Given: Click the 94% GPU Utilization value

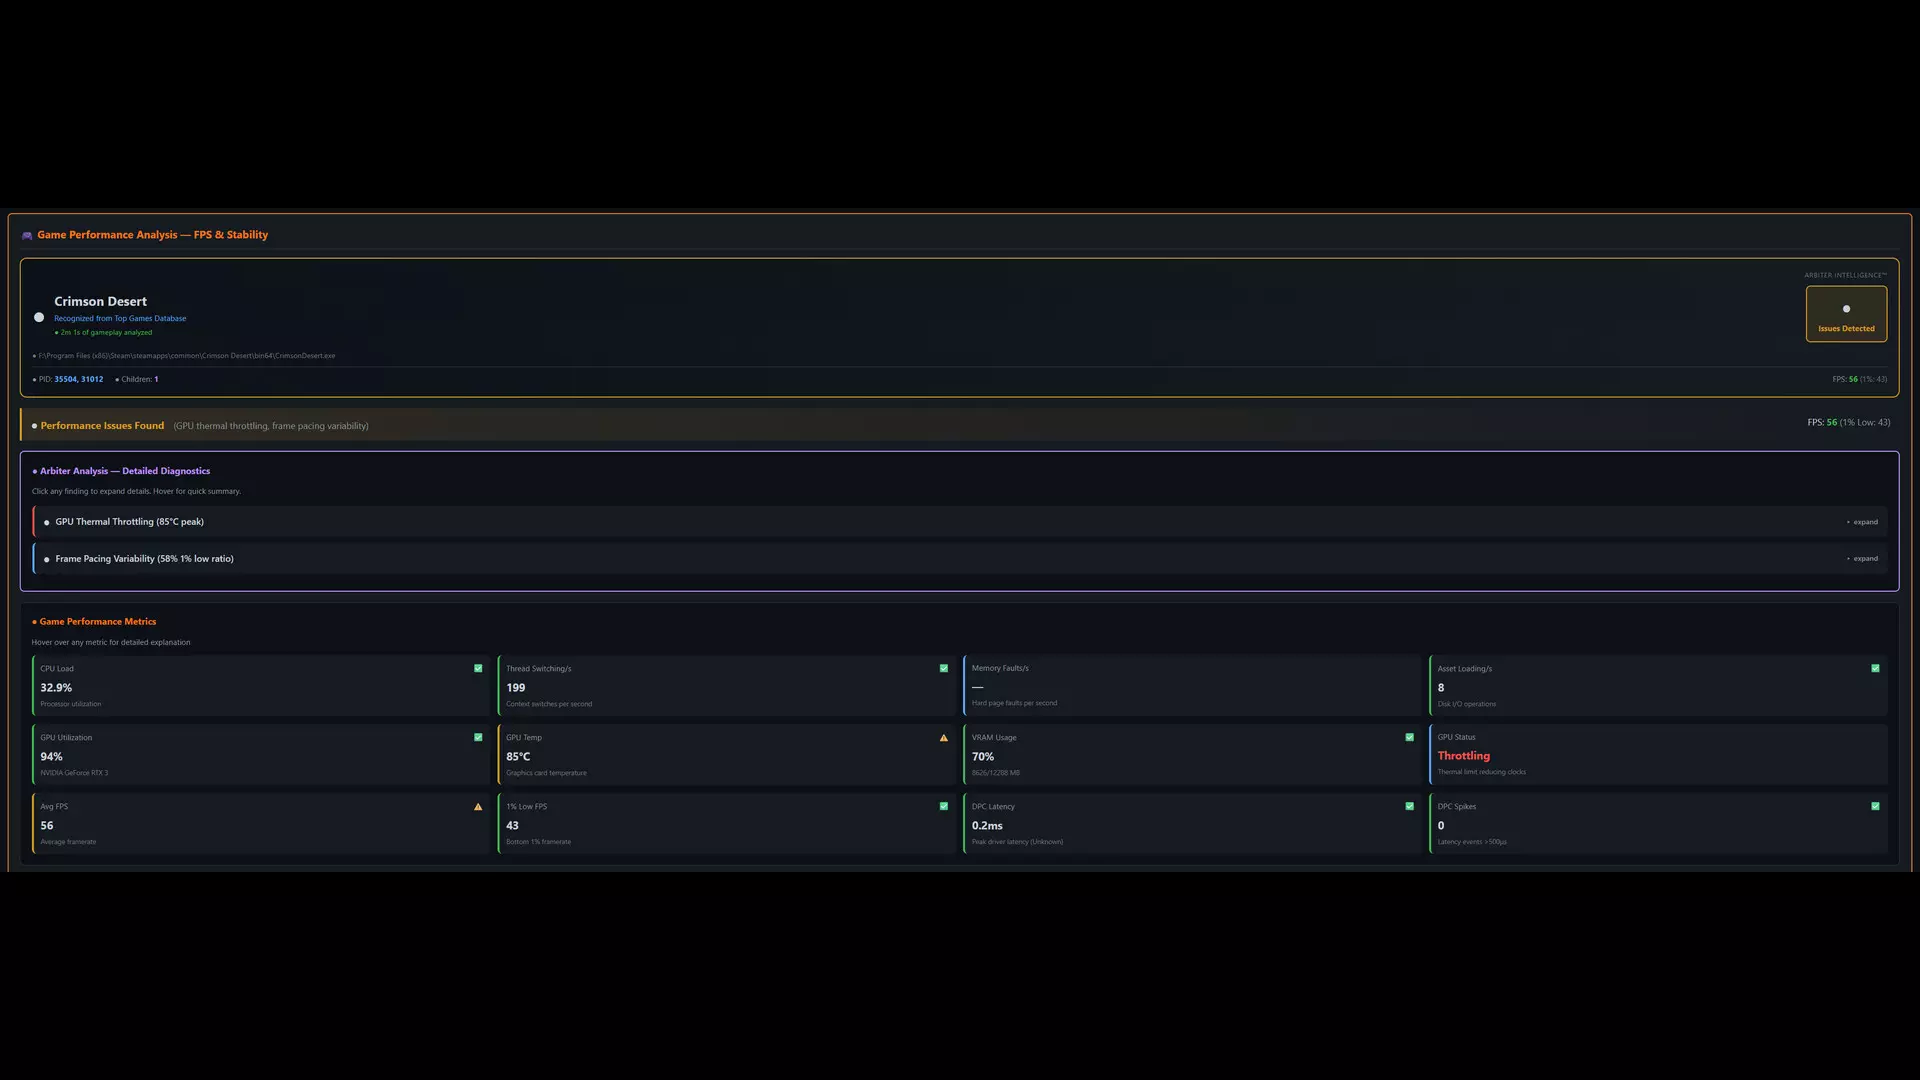Looking at the screenshot, I should click(51, 757).
